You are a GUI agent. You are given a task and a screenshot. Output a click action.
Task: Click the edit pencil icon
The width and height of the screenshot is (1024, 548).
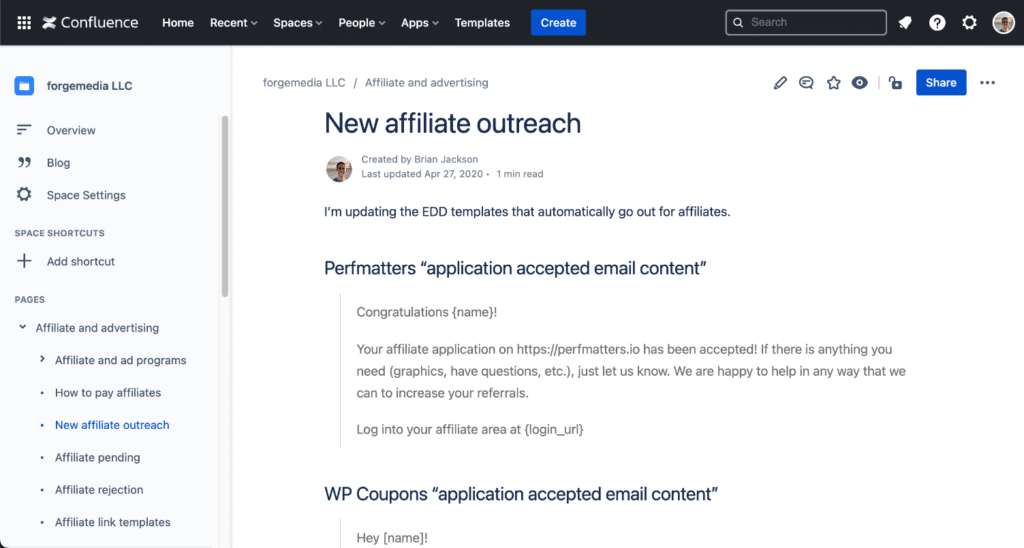pos(781,83)
